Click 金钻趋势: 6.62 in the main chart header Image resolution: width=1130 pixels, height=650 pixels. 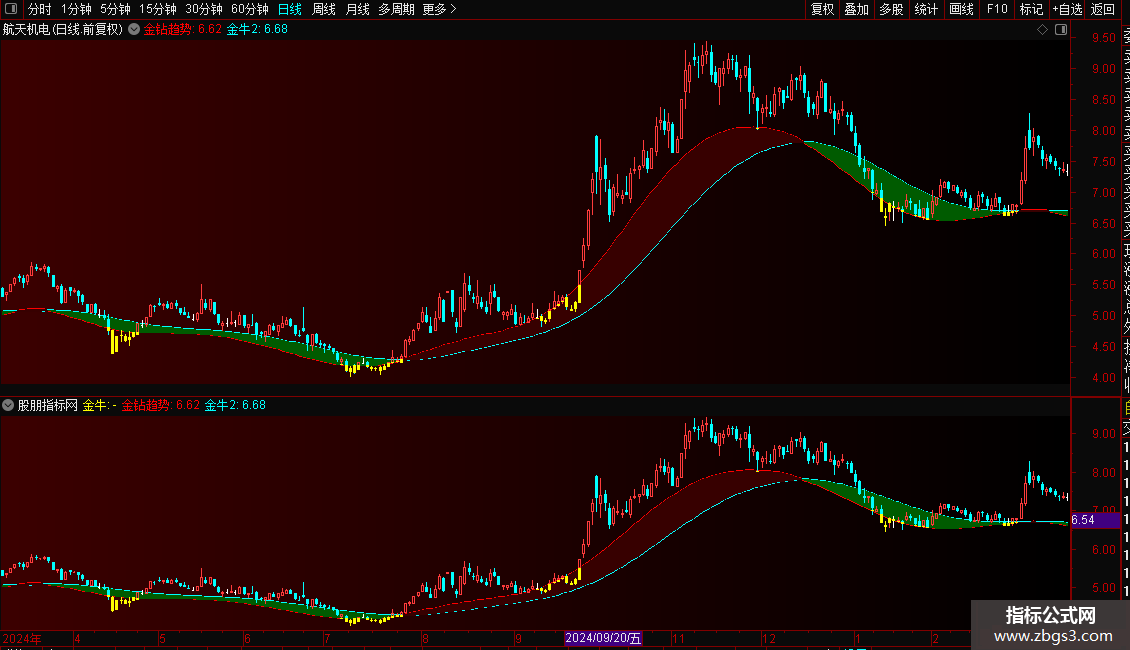[182, 30]
